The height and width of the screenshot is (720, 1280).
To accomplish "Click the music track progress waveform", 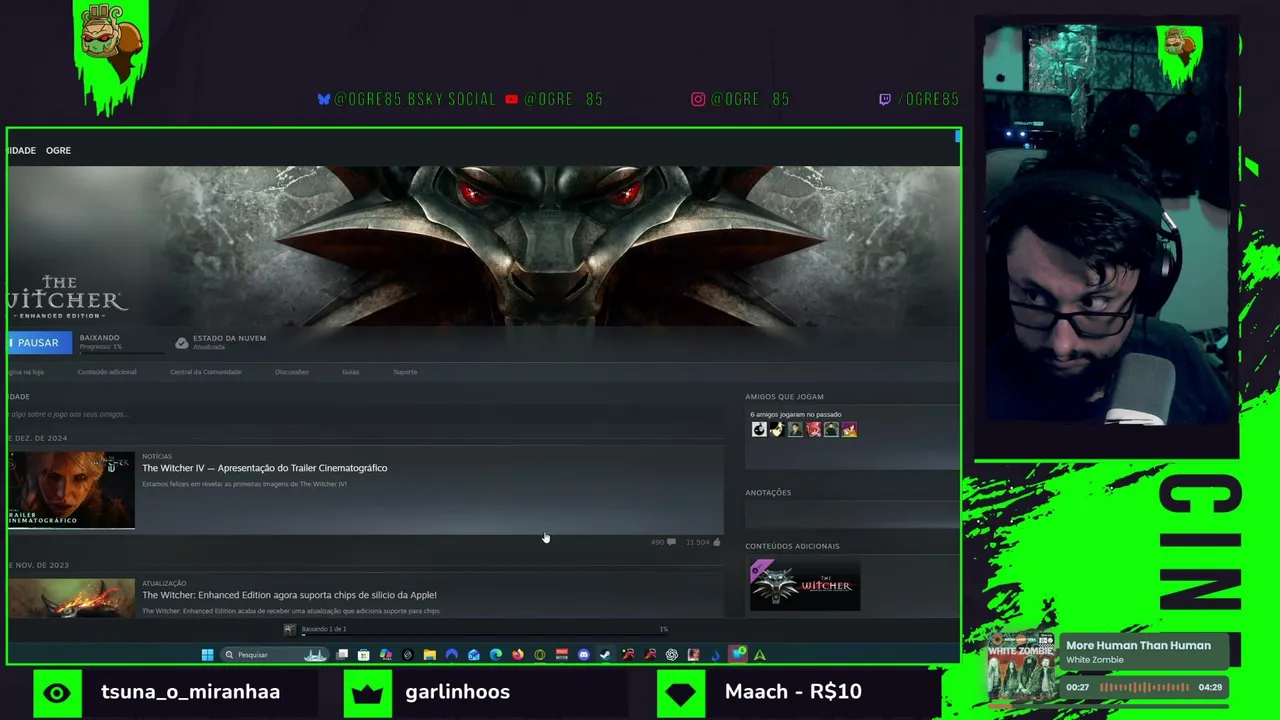I will tap(1145, 688).
